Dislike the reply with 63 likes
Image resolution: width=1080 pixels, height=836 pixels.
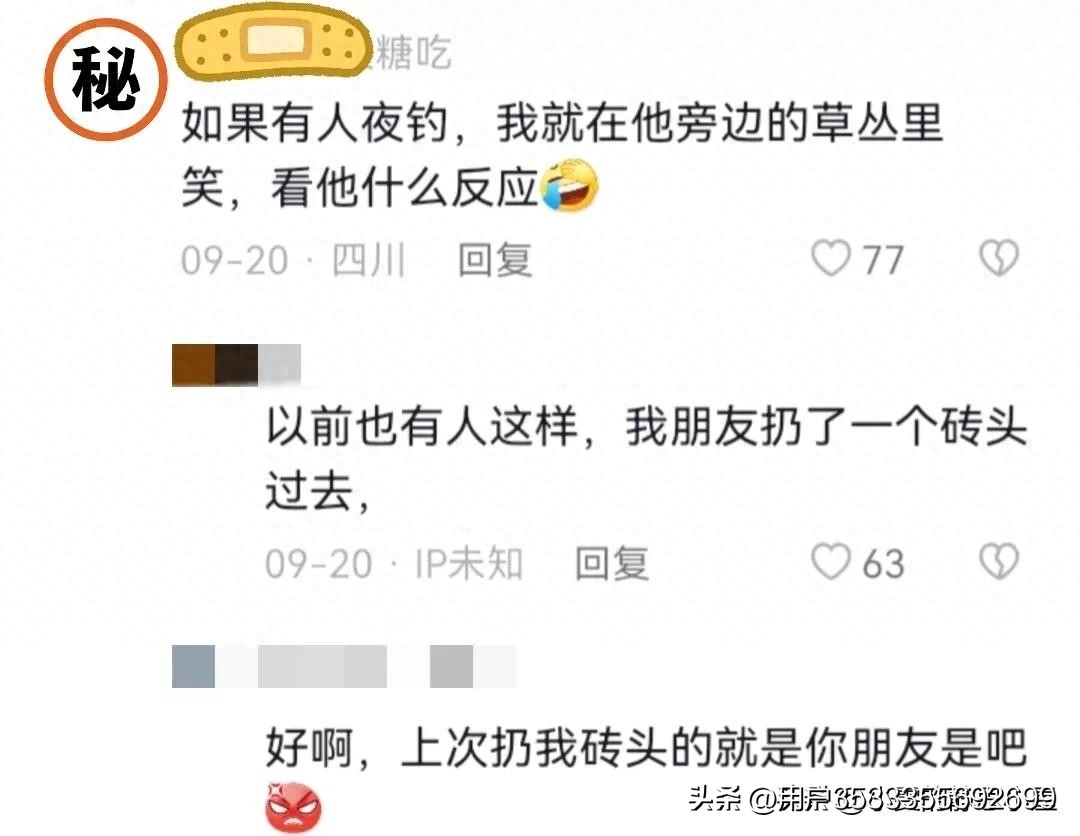coord(999,561)
